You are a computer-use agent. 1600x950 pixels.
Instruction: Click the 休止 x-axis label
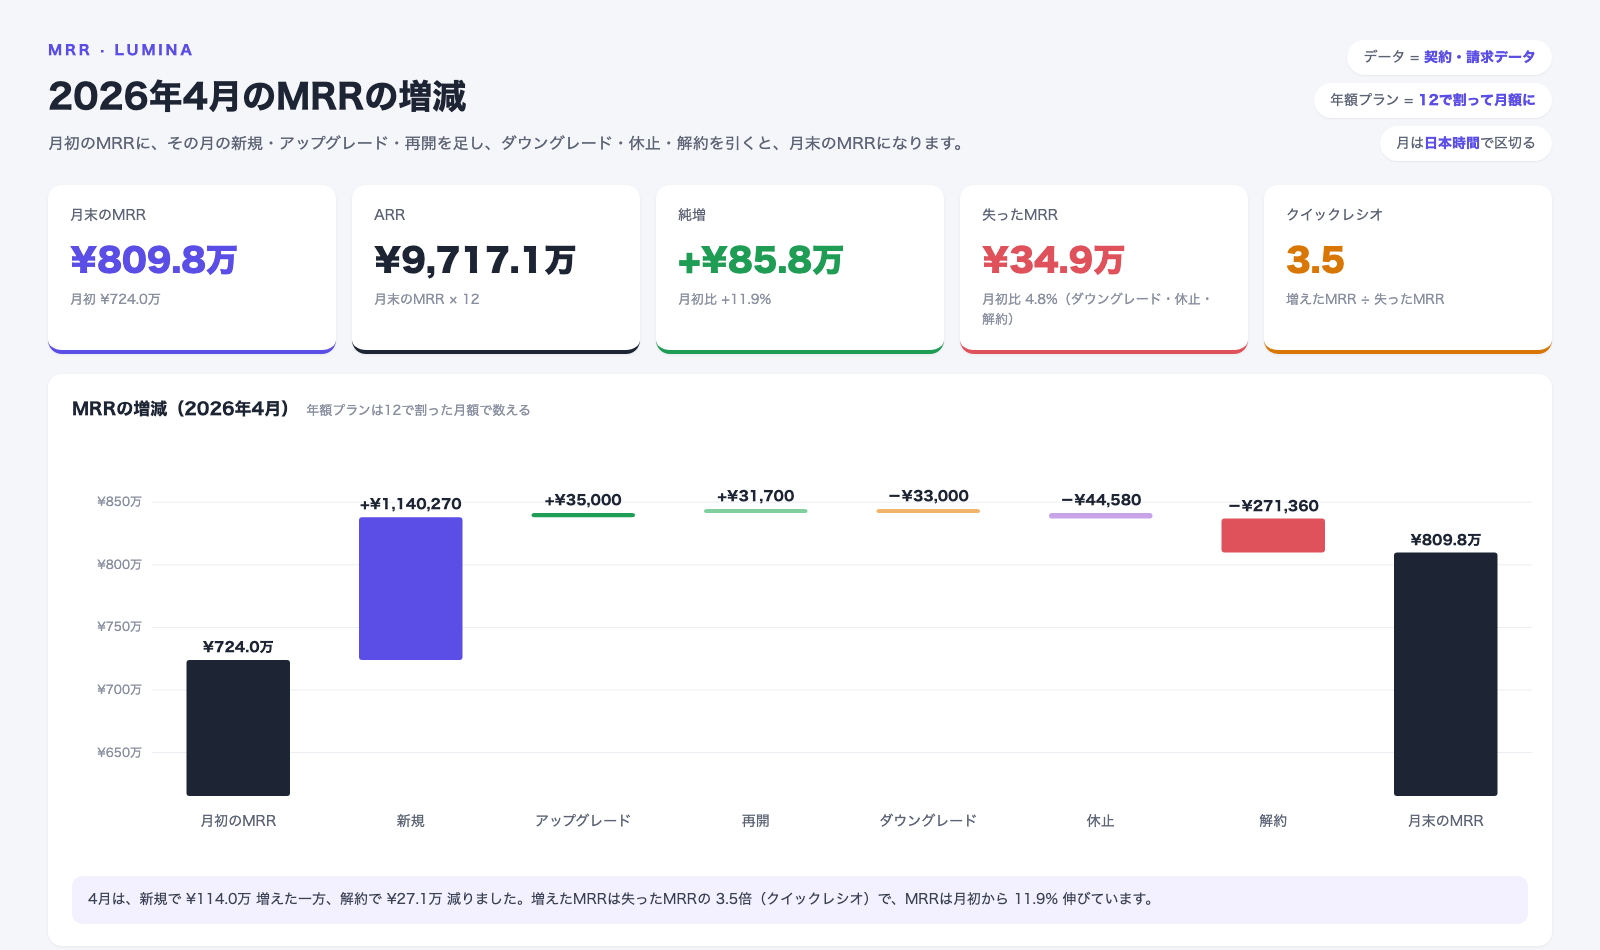point(1101,821)
